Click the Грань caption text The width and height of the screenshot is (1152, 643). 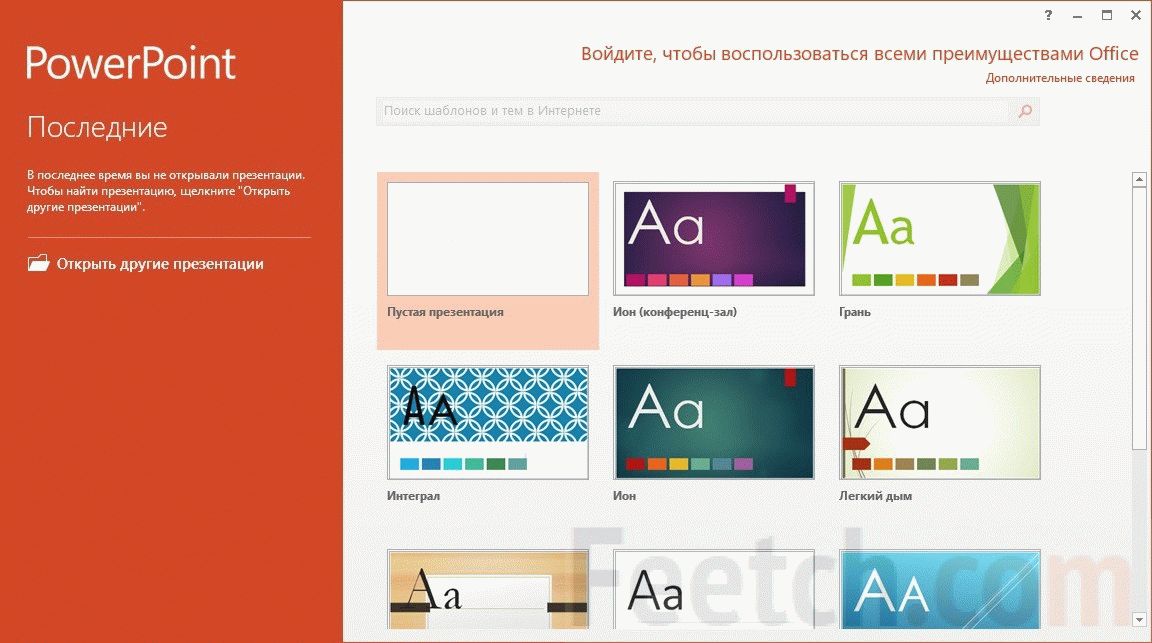click(x=854, y=312)
